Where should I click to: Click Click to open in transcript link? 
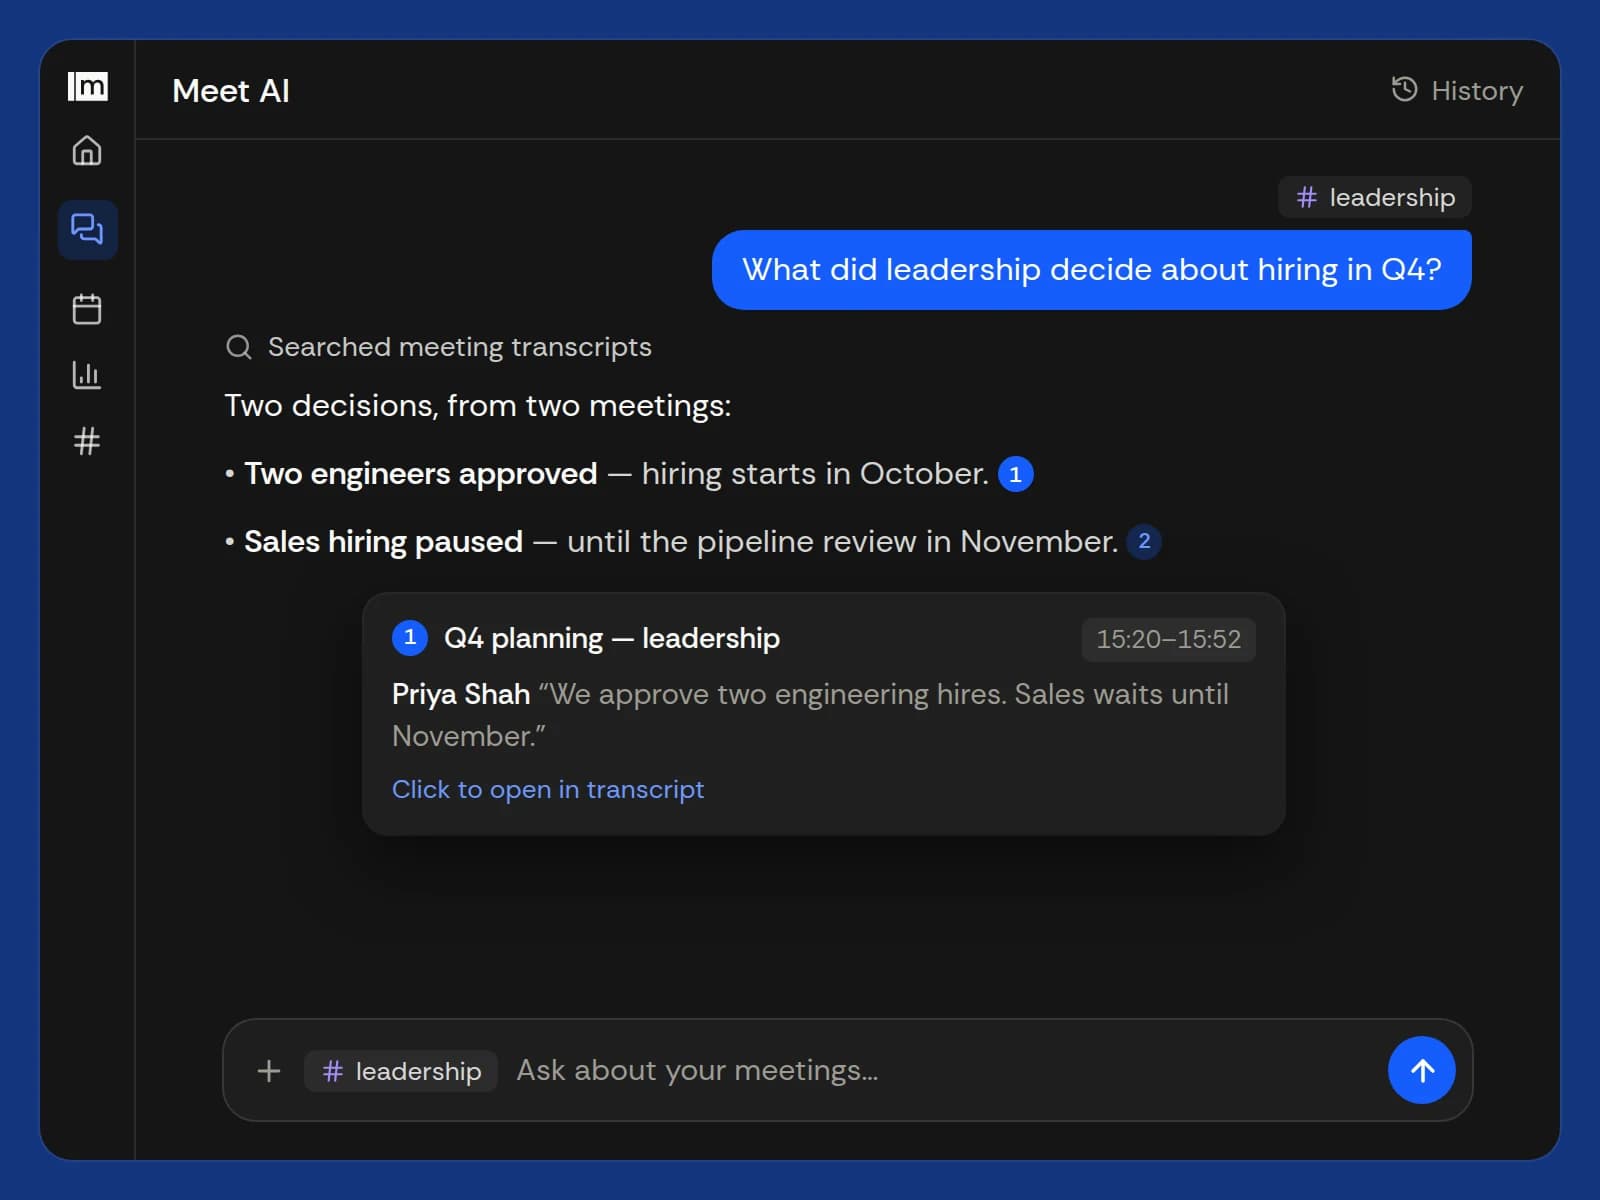coord(548,789)
